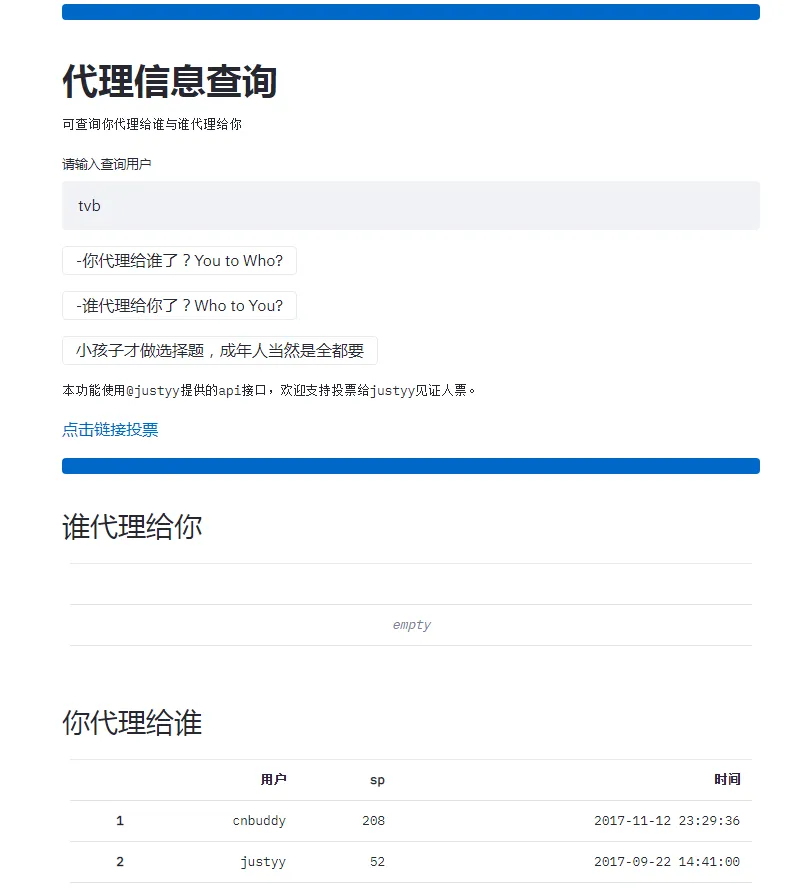Viewport: 800px width, 894px height.
Task: Click the 'sp' column header
Action: coord(377,780)
